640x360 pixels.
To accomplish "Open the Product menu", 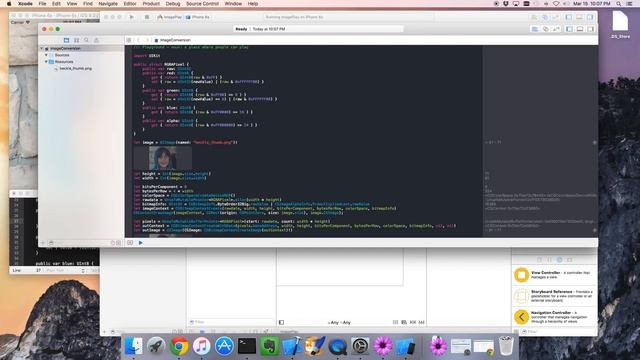I will (151, 4).
